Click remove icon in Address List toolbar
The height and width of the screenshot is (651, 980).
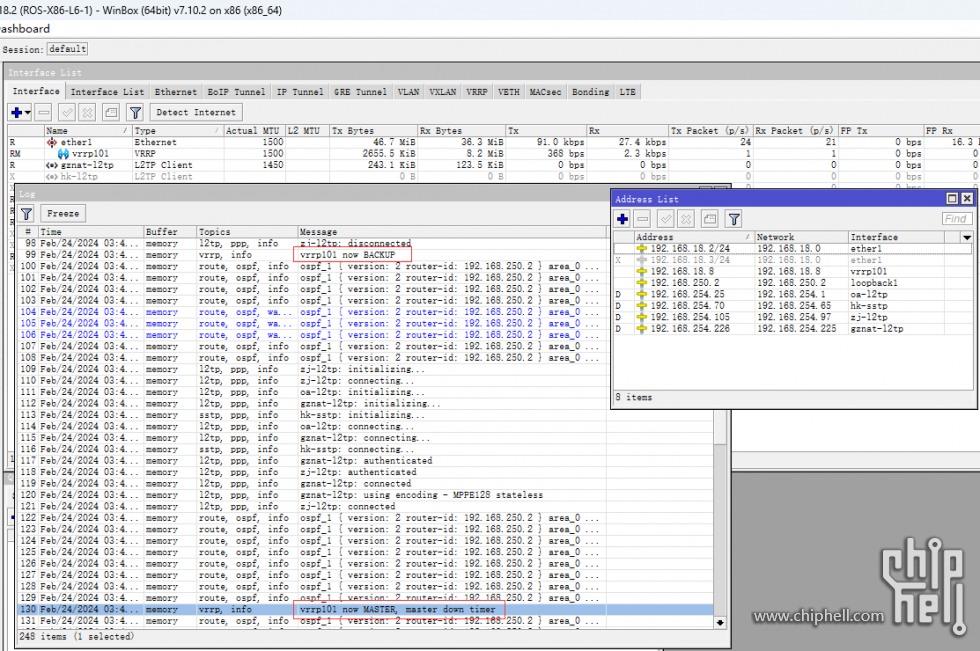[642, 219]
